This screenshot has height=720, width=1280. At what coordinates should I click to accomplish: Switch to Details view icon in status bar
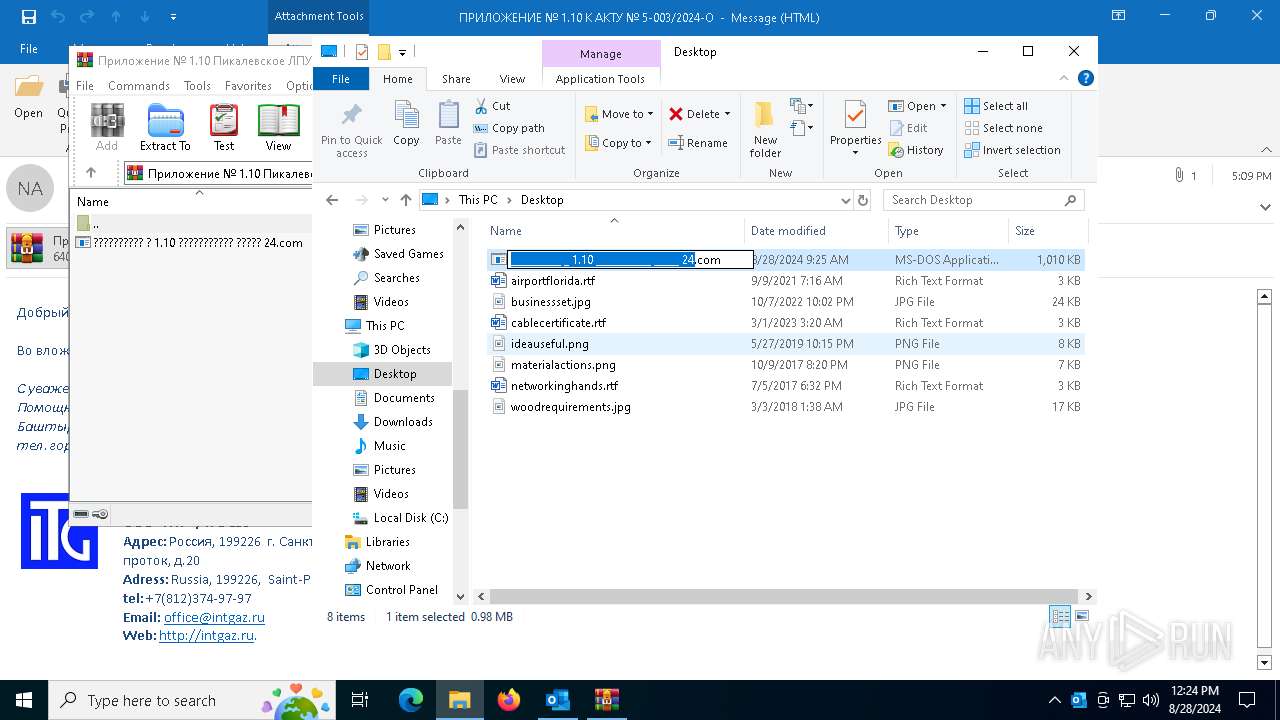(1060, 617)
